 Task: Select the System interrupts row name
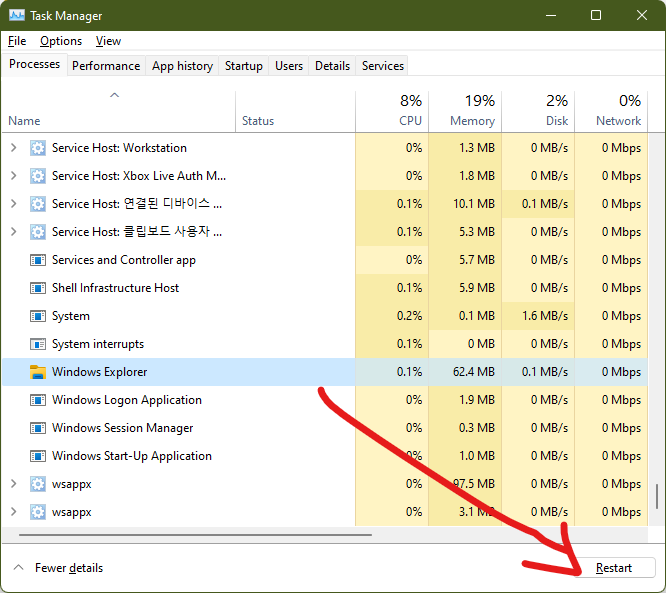point(98,344)
